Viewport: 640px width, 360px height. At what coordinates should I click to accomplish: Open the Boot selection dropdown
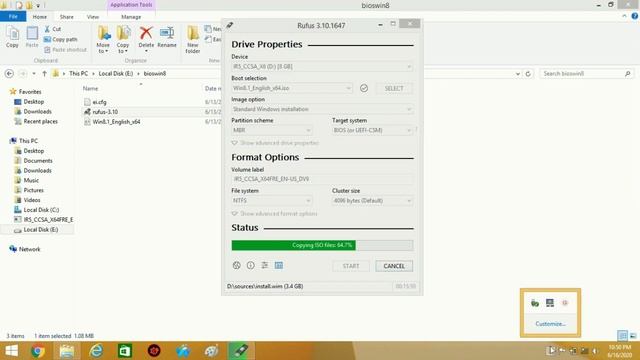[x=292, y=88]
